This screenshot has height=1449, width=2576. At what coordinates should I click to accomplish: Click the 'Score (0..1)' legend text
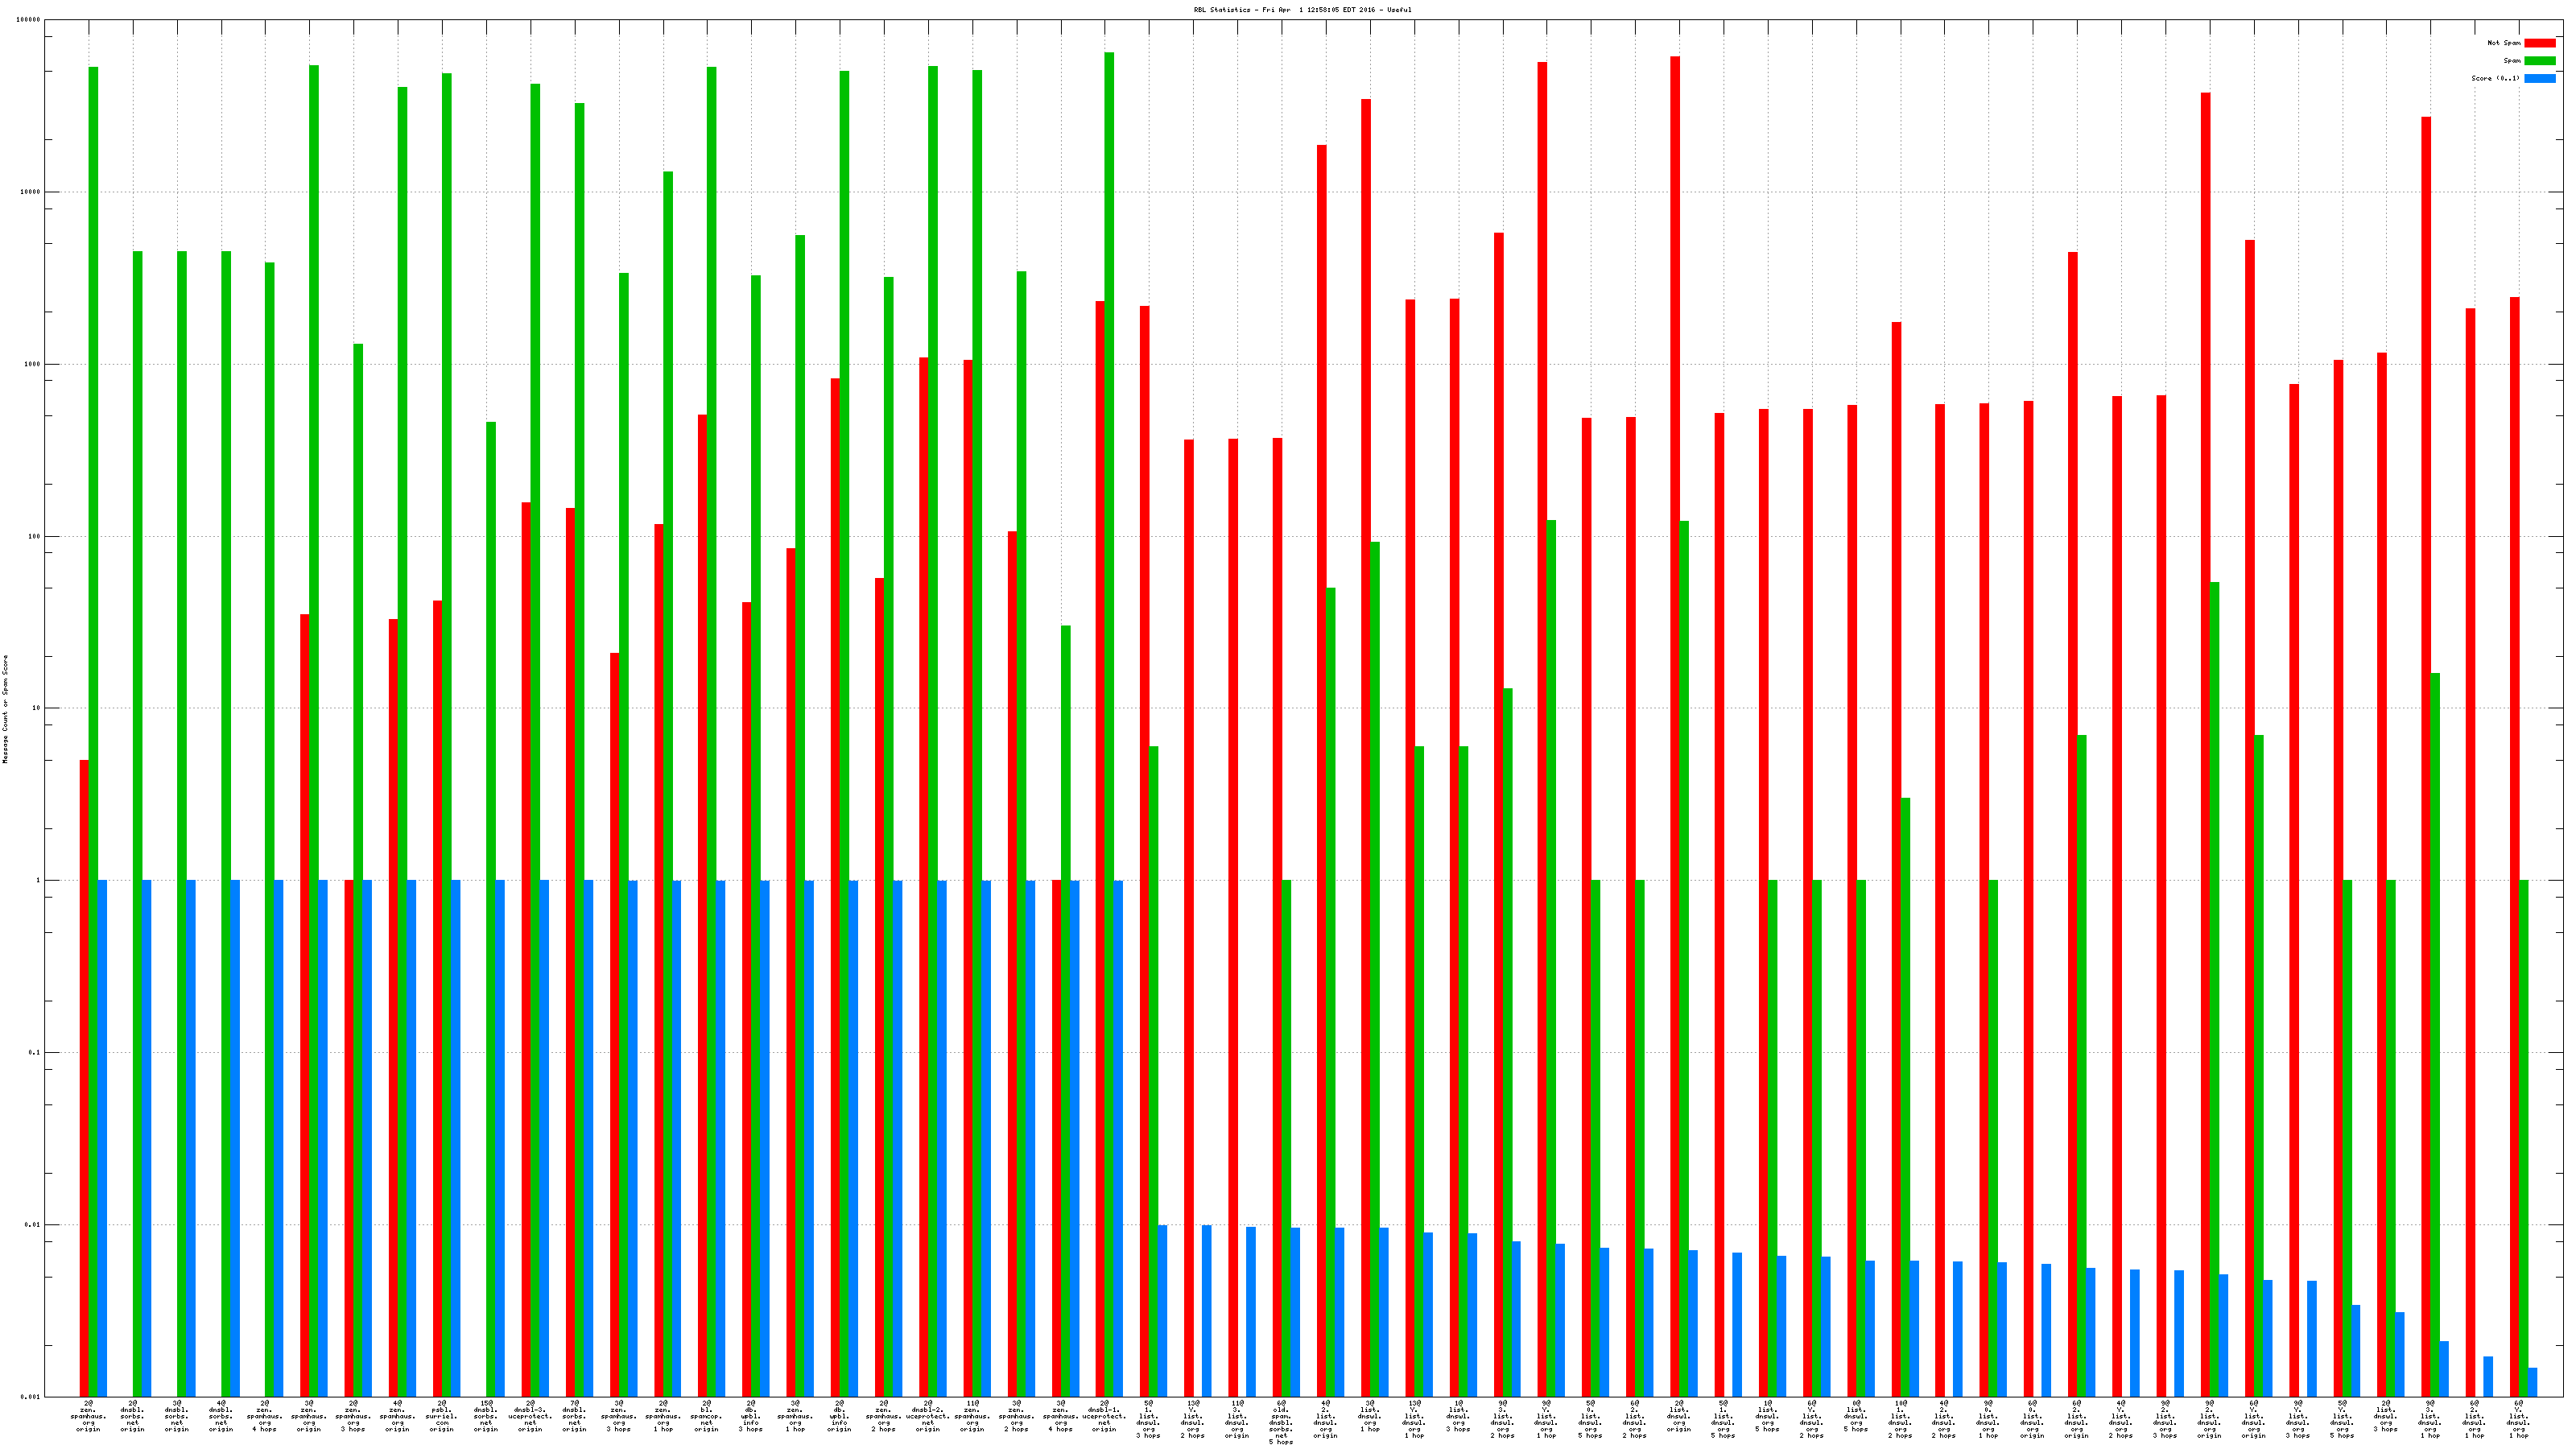(x=2495, y=78)
